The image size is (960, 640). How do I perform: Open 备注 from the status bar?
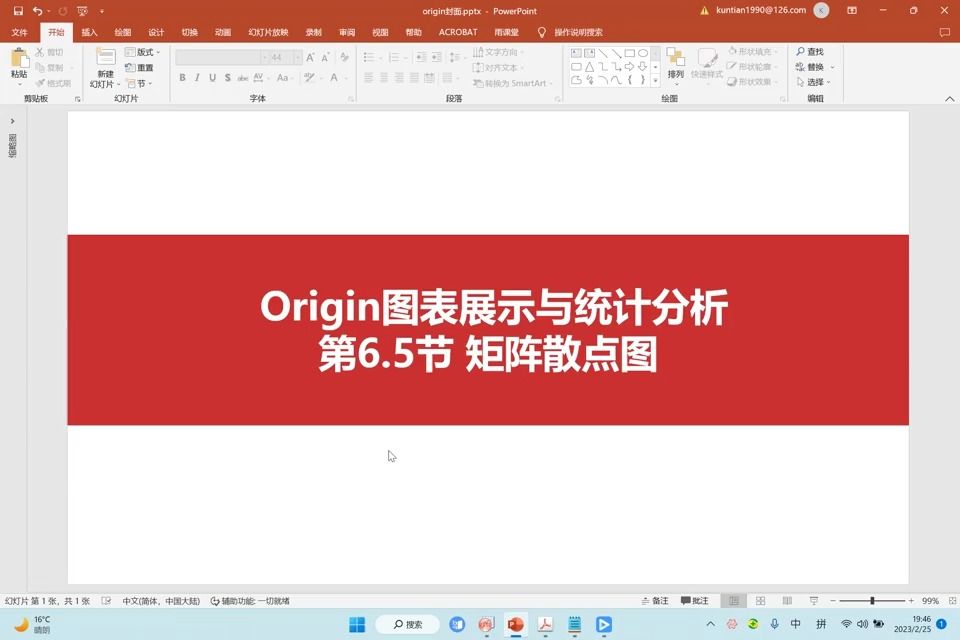[655, 600]
